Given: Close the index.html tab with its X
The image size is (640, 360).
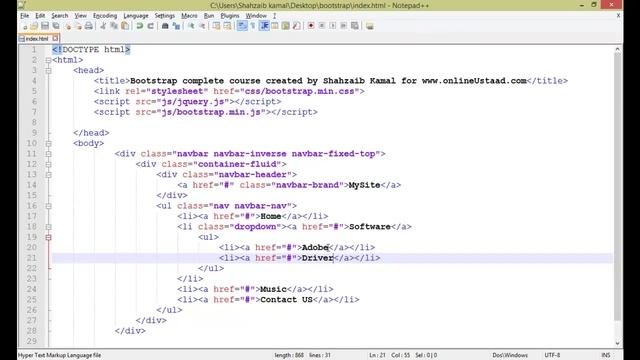Looking at the screenshot, I should click(x=56, y=38).
